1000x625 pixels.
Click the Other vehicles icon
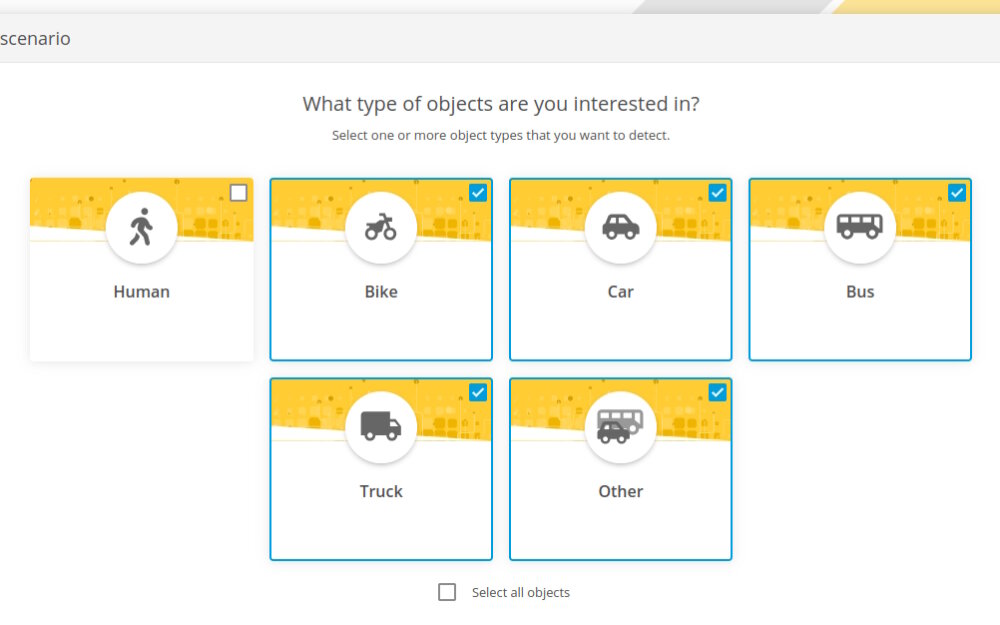click(x=620, y=427)
